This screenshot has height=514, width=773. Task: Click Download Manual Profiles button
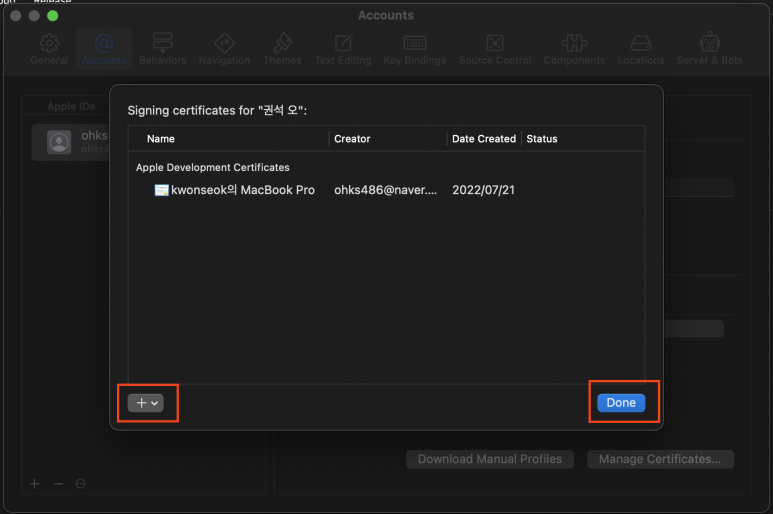[x=490, y=459]
